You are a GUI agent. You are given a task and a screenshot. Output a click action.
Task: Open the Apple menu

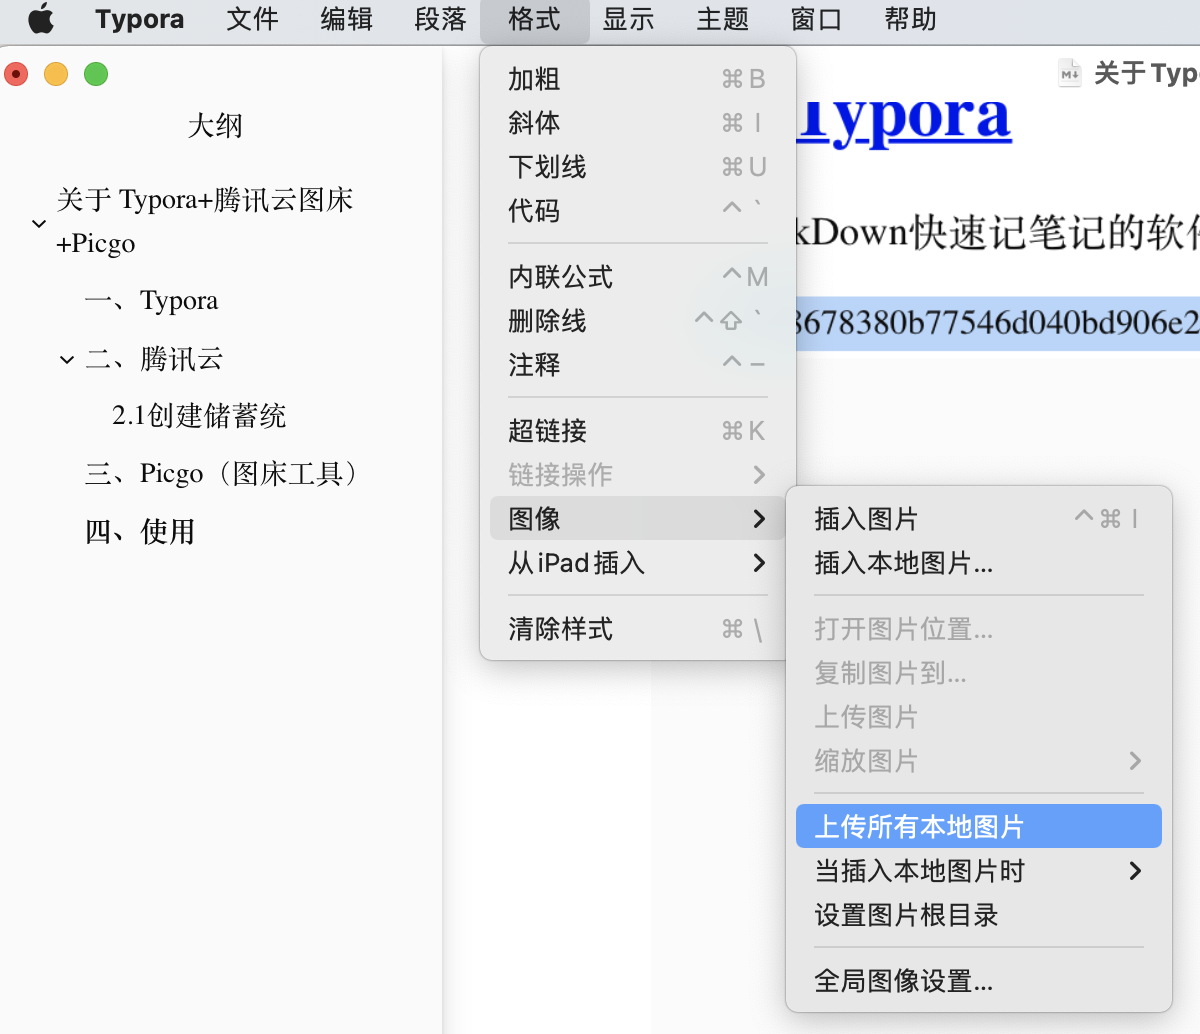coord(40,19)
